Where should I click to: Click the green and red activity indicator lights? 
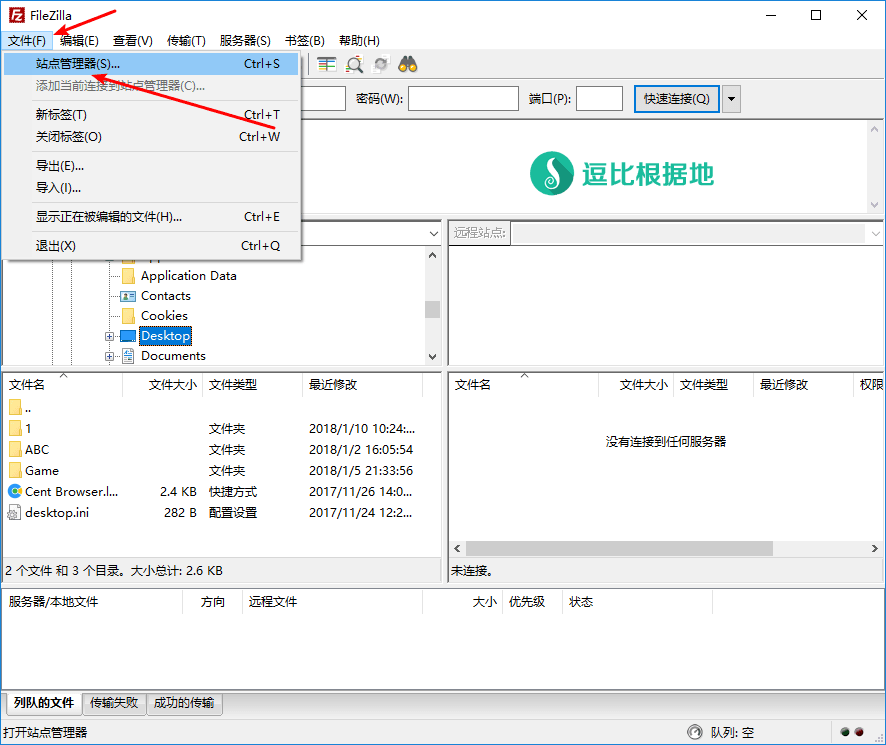pos(851,733)
